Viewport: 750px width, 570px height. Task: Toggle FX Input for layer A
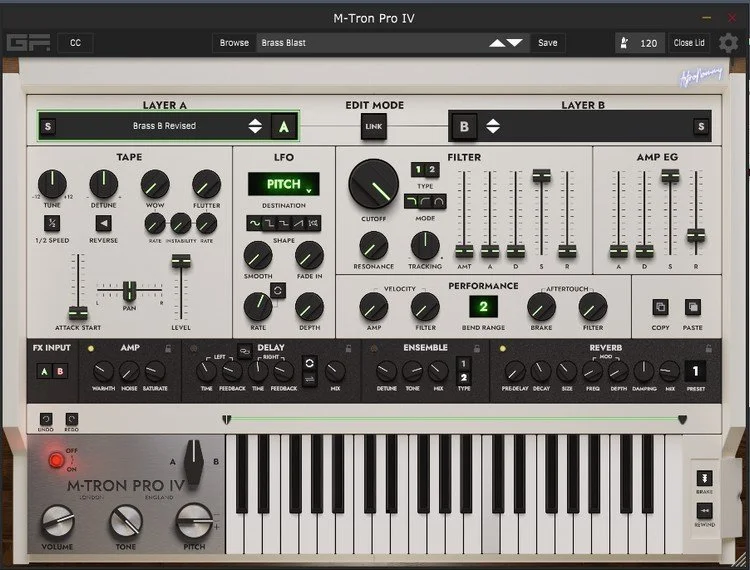[44, 371]
